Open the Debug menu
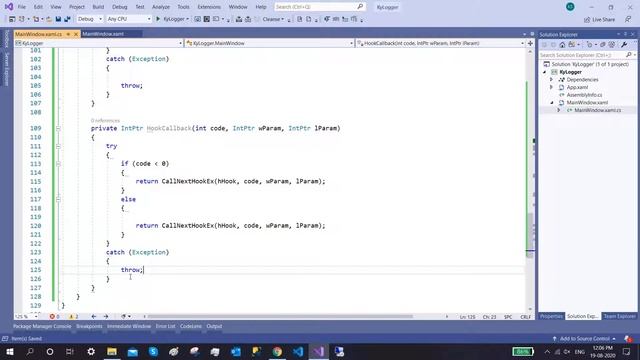The height and width of the screenshot is (360, 640). coord(120,7)
